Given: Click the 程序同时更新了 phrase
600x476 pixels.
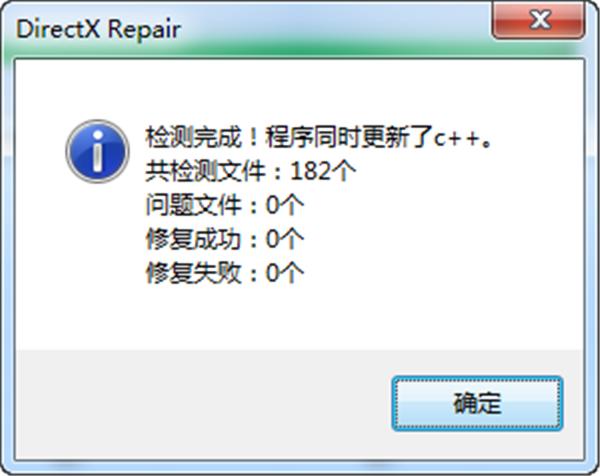Looking at the screenshot, I should click(x=349, y=137).
